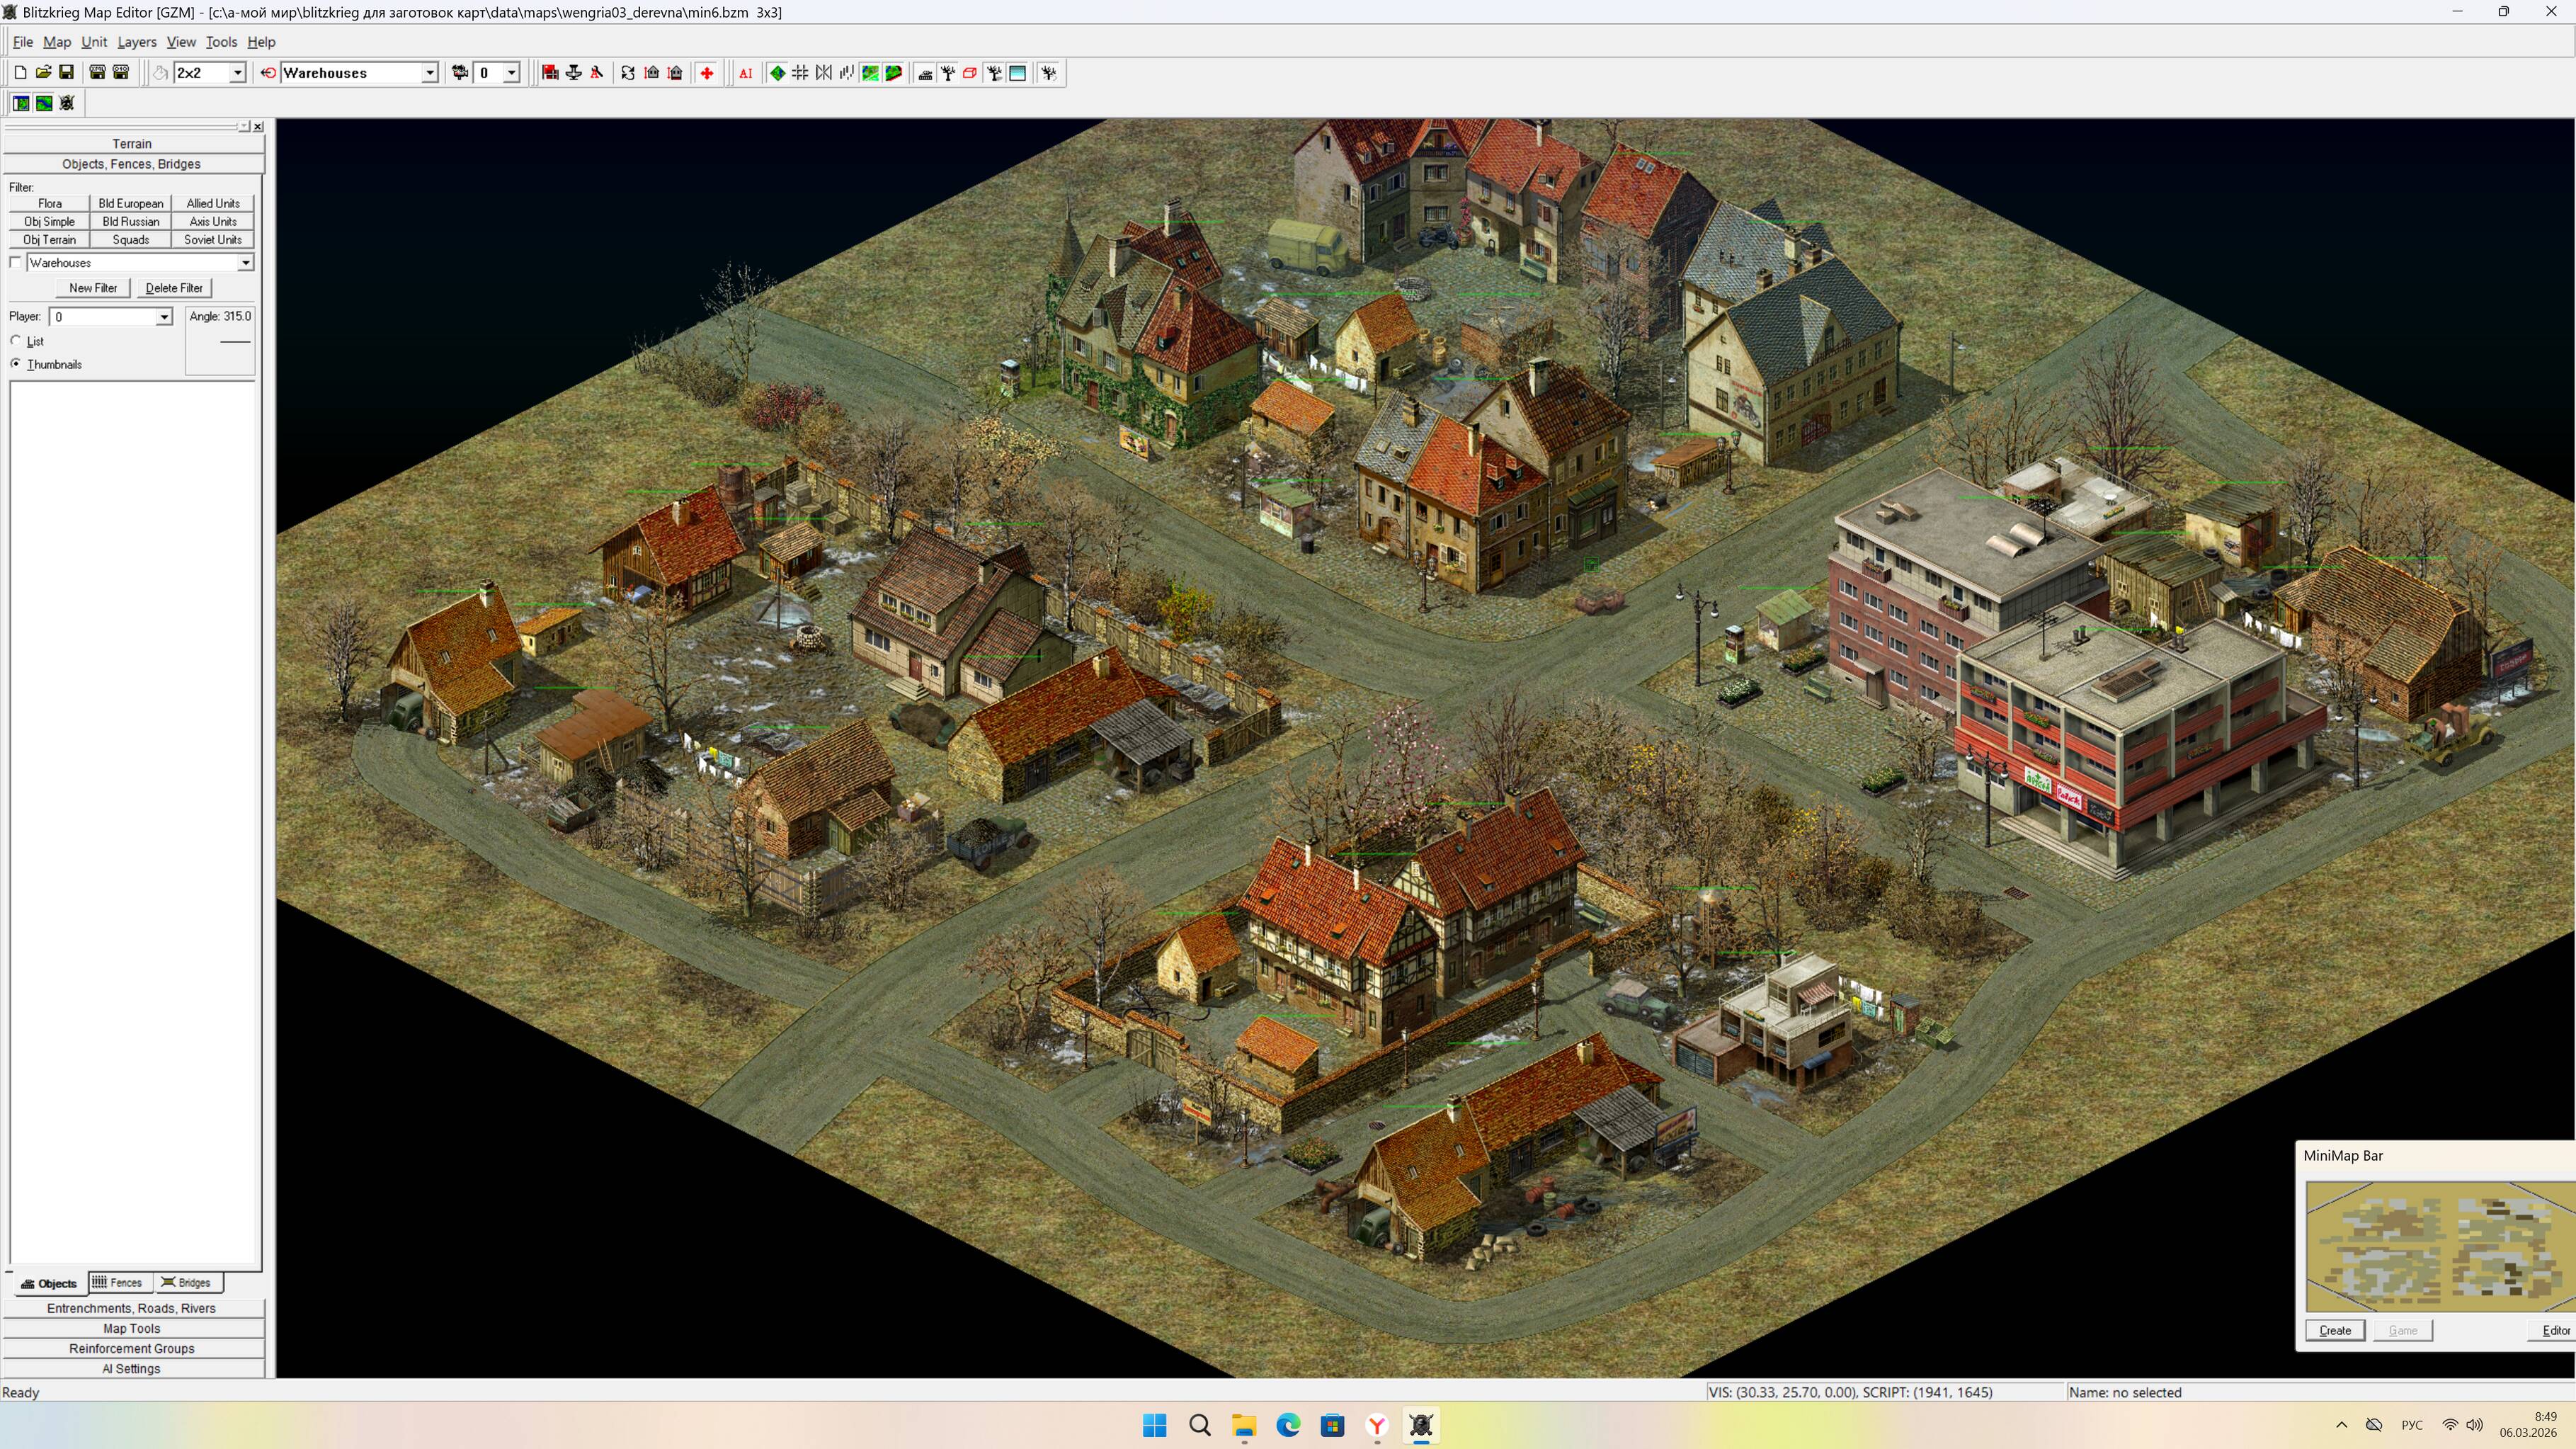This screenshot has height=1449, width=2576.
Task: Click the circular arrows refresh icon
Action: point(627,73)
